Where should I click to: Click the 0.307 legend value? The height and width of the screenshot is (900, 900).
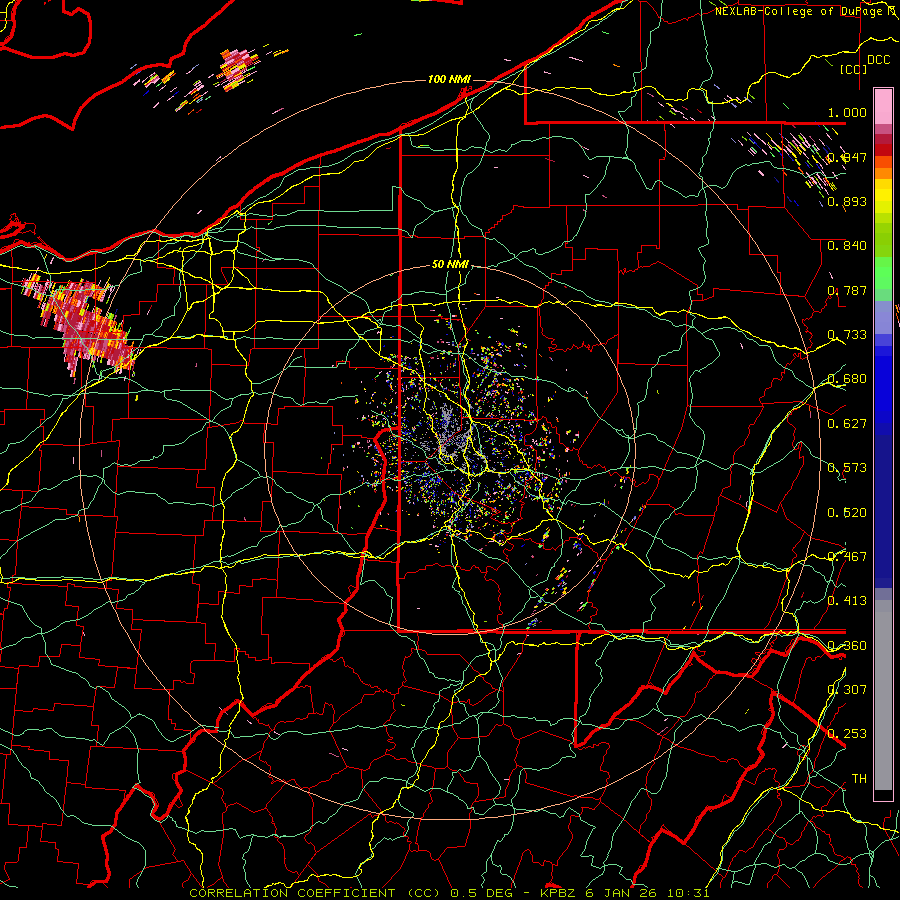pos(847,689)
